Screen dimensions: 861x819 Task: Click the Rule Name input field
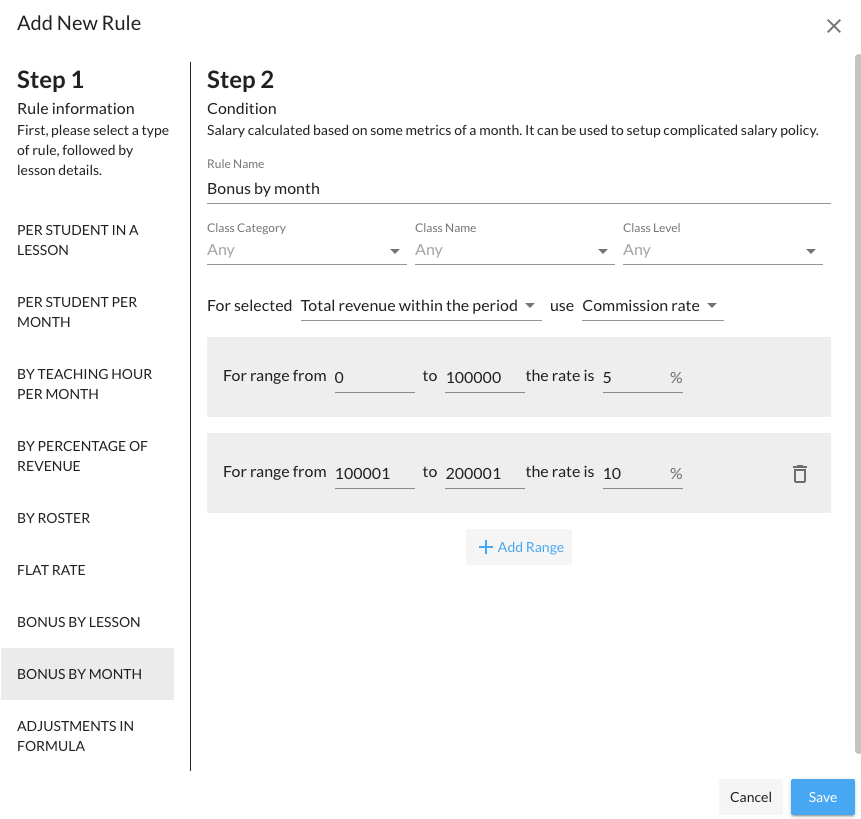[x=518, y=188]
